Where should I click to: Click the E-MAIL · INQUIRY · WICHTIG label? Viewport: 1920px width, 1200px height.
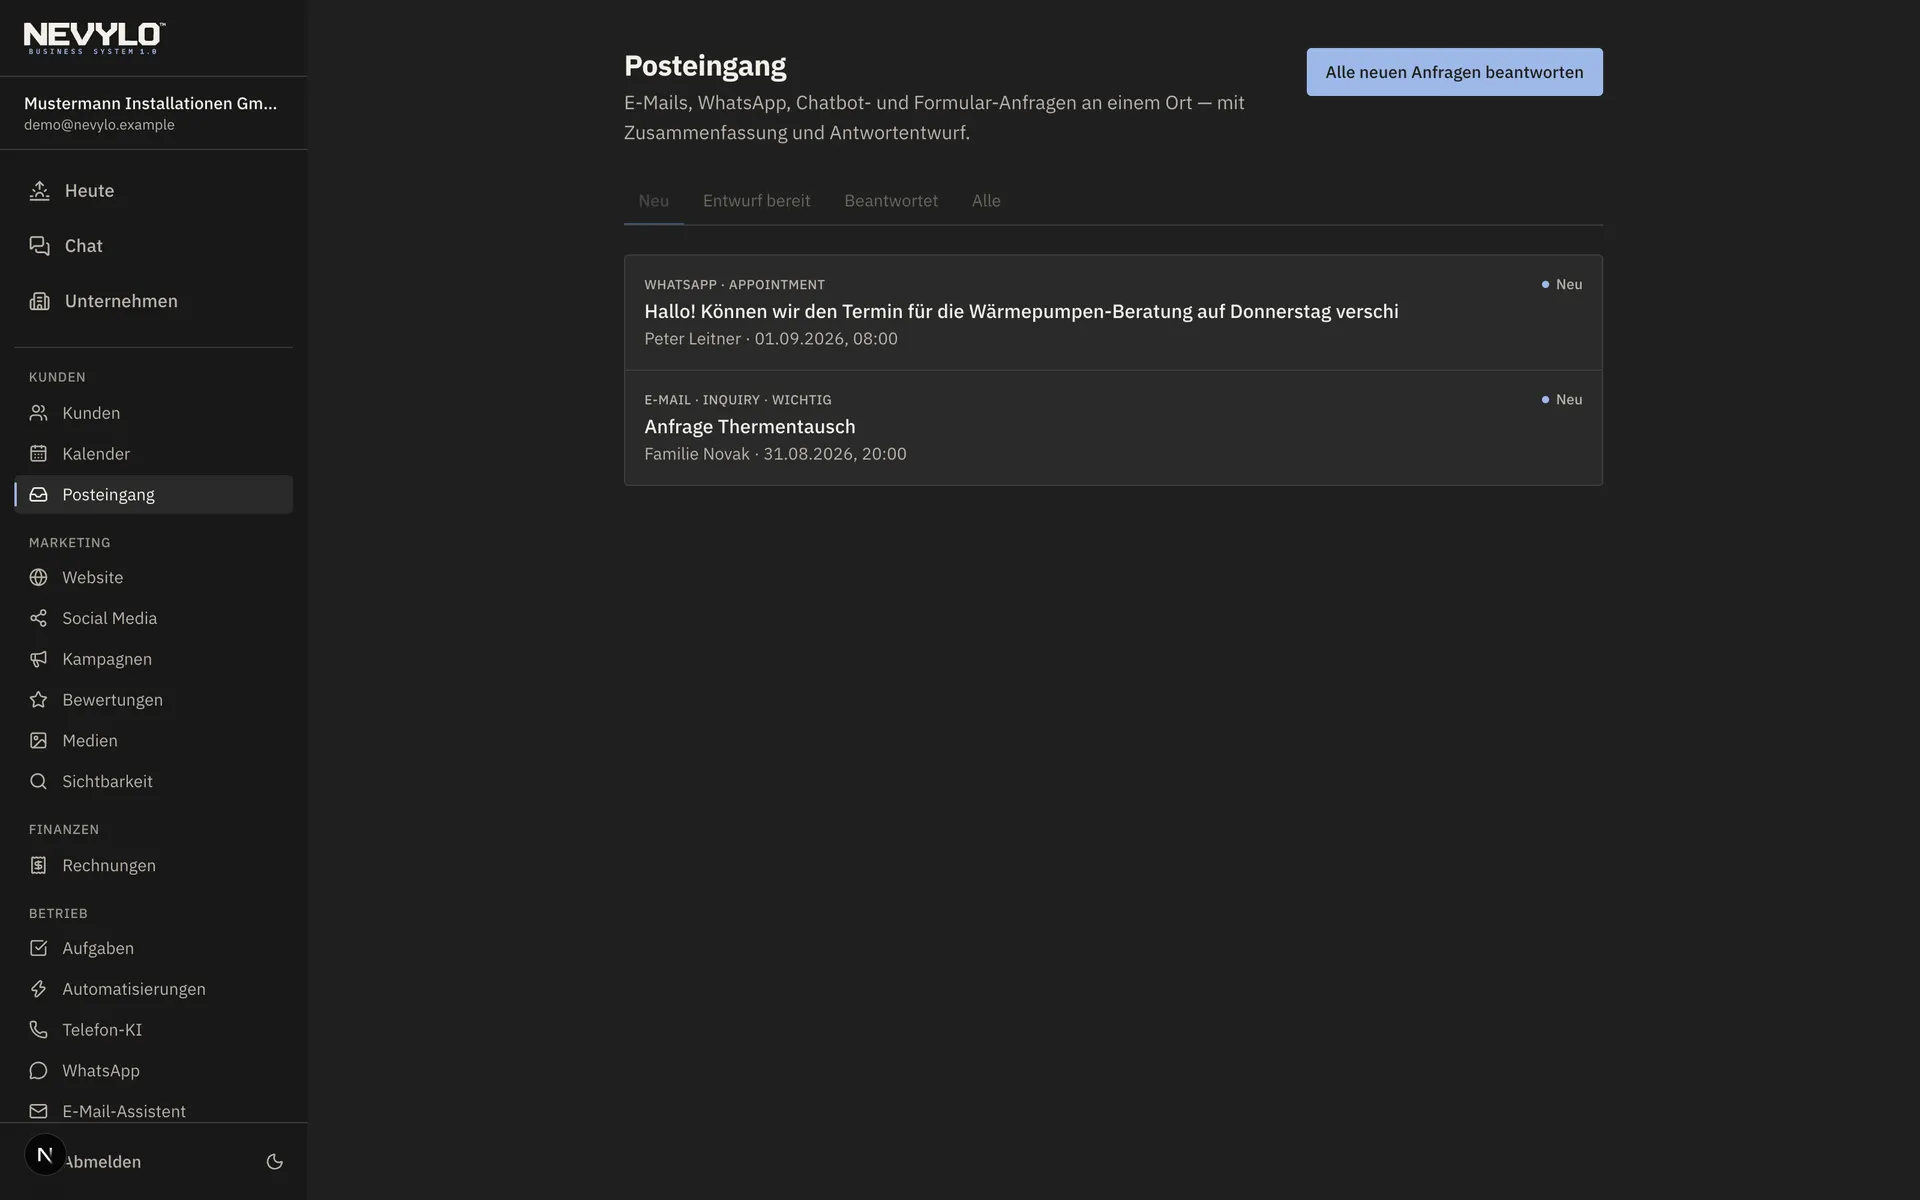click(738, 400)
